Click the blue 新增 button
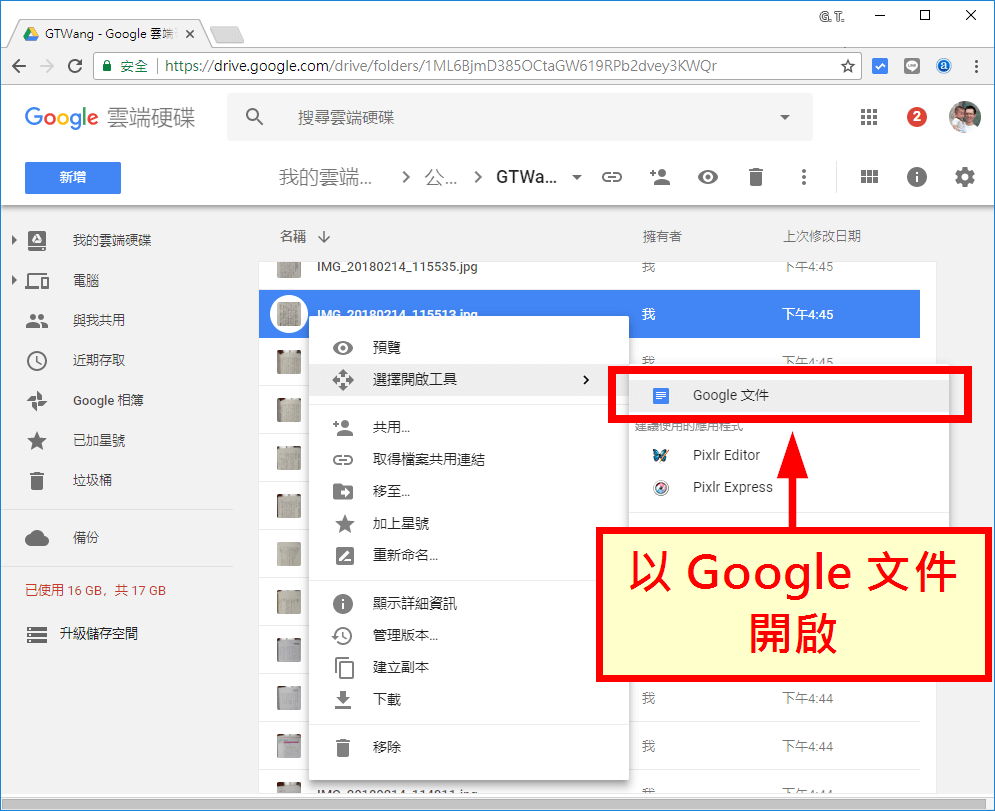Screen dimensions: 995x811 (72, 177)
